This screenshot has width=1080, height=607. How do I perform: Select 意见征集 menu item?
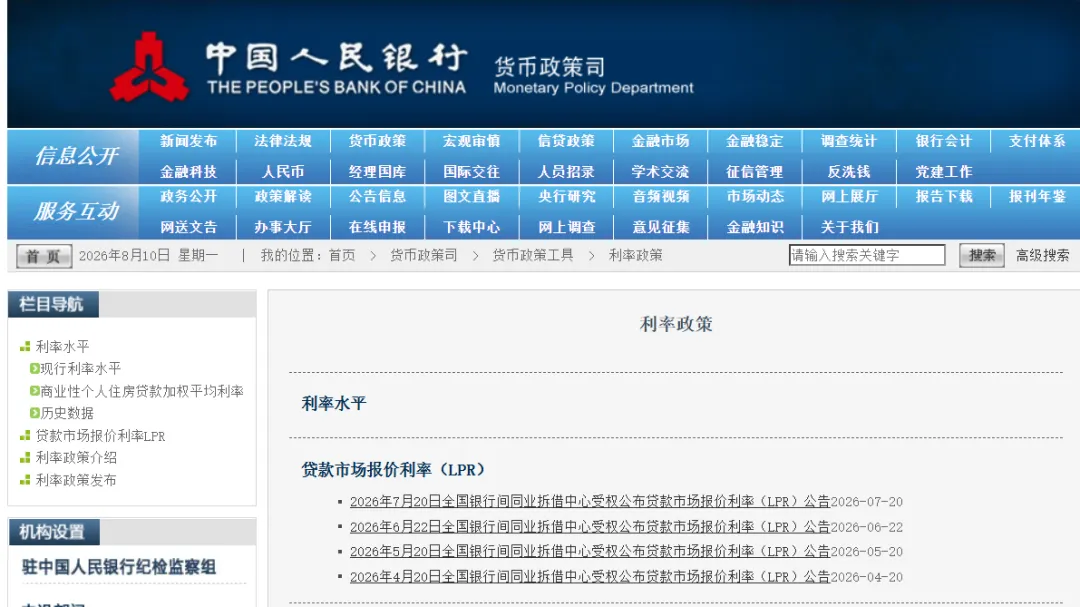click(660, 227)
